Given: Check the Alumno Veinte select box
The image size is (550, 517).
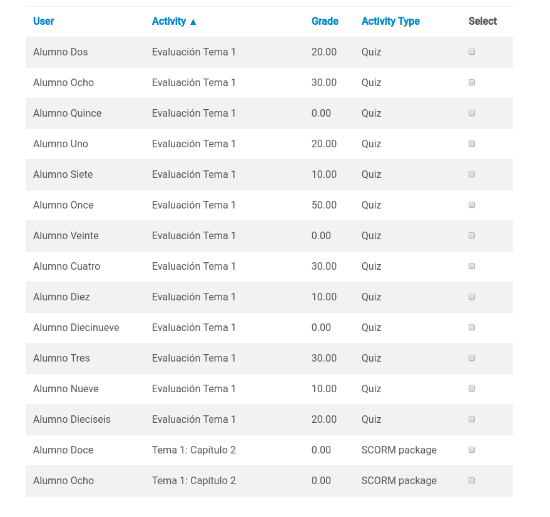Looking at the screenshot, I should point(472,235).
